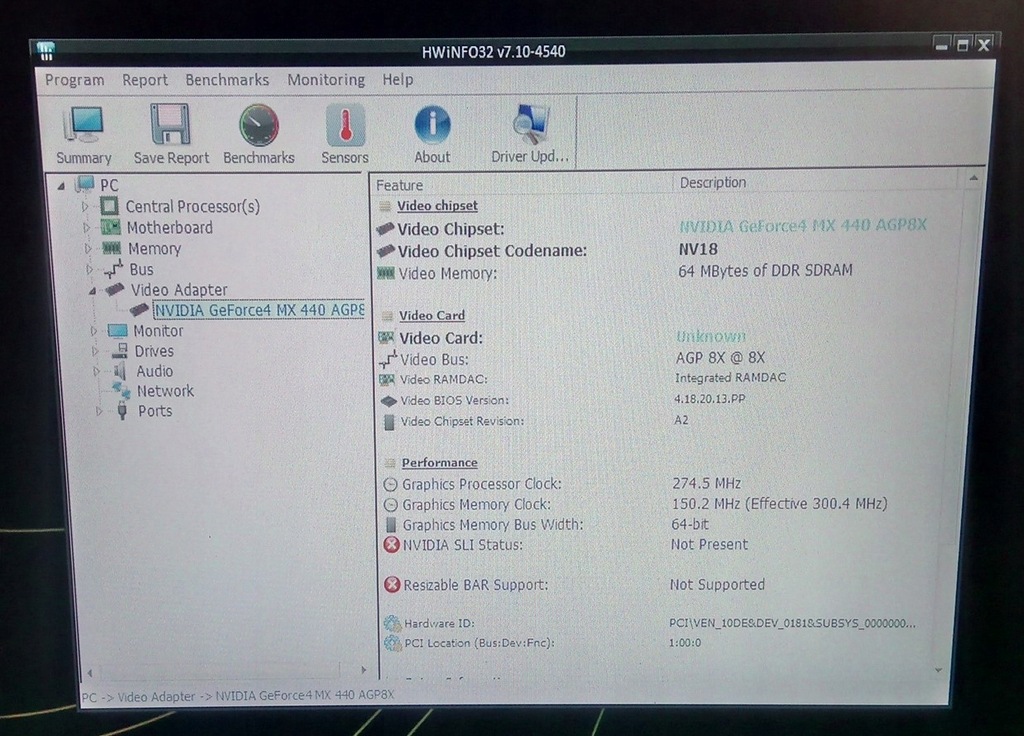Click the Memory module icon in tree

(x=112, y=248)
